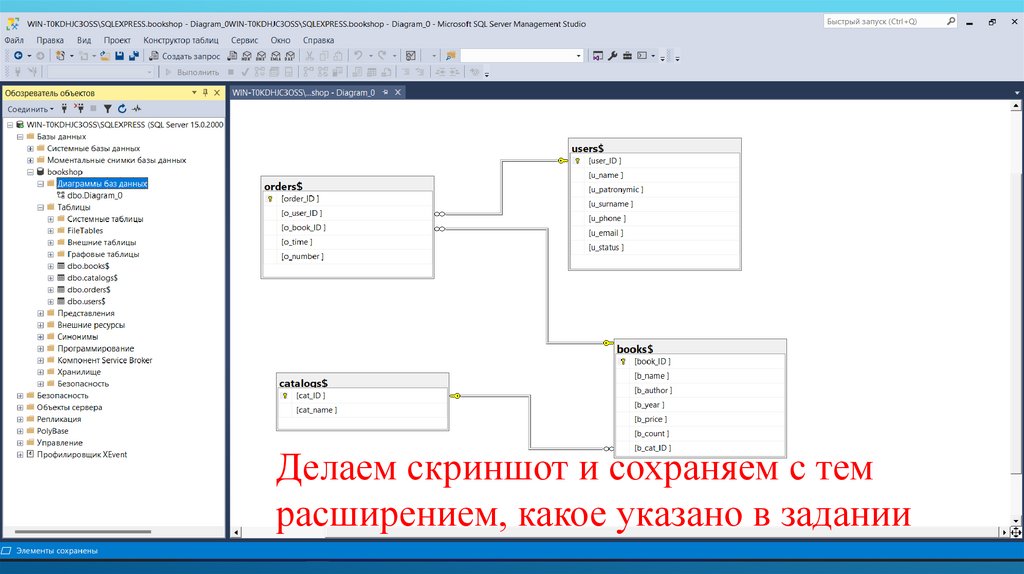Collapse the Таблицы folder
The height and width of the screenshot is (574, 1024).
(40, 207)
